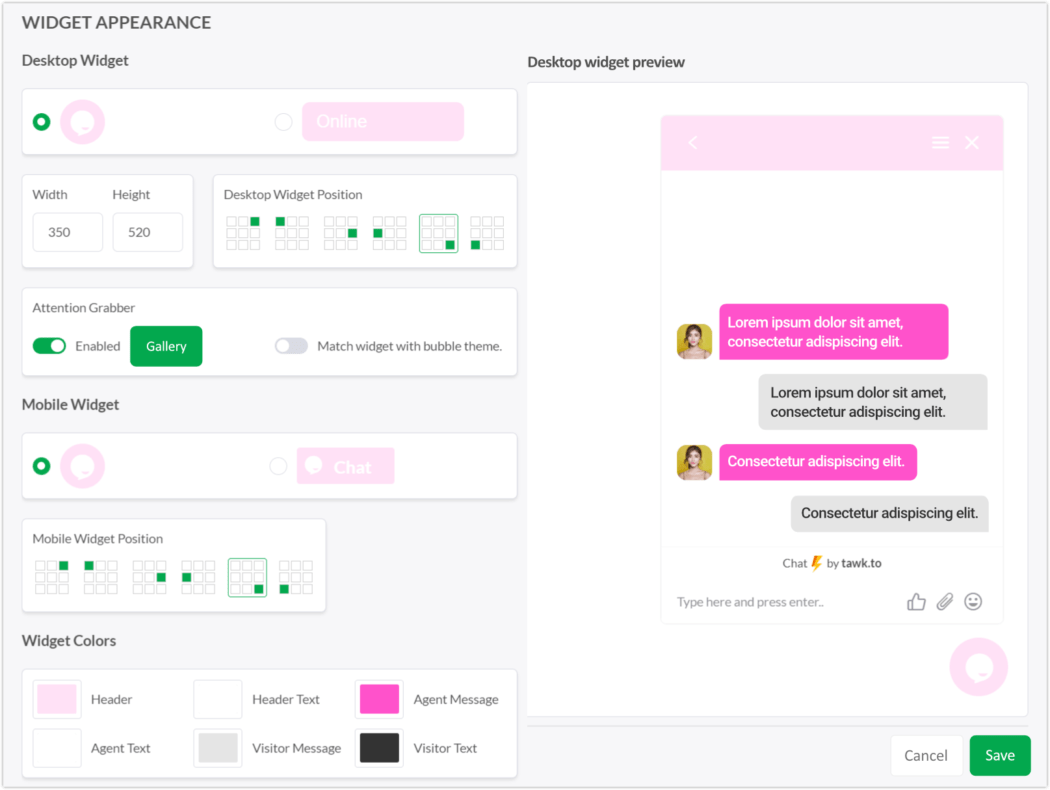Select mobile widget middle-left position grid
Screen dimensions: 1050x790
tap(198, 577)
